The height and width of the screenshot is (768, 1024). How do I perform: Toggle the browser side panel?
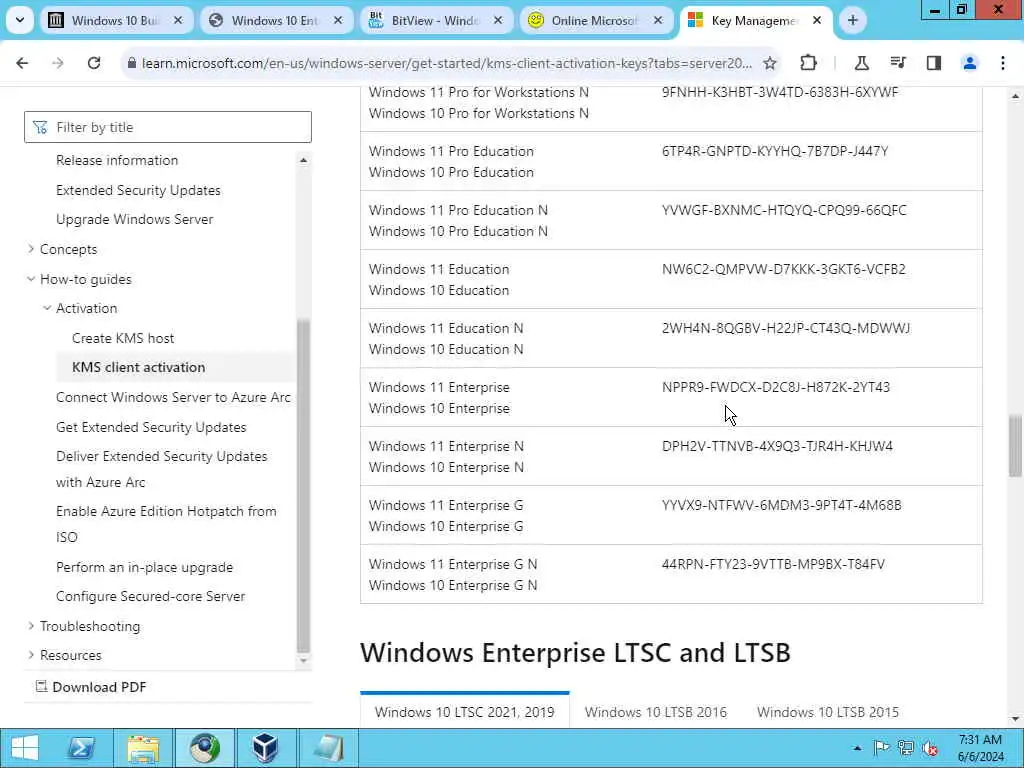coord(934,63)
